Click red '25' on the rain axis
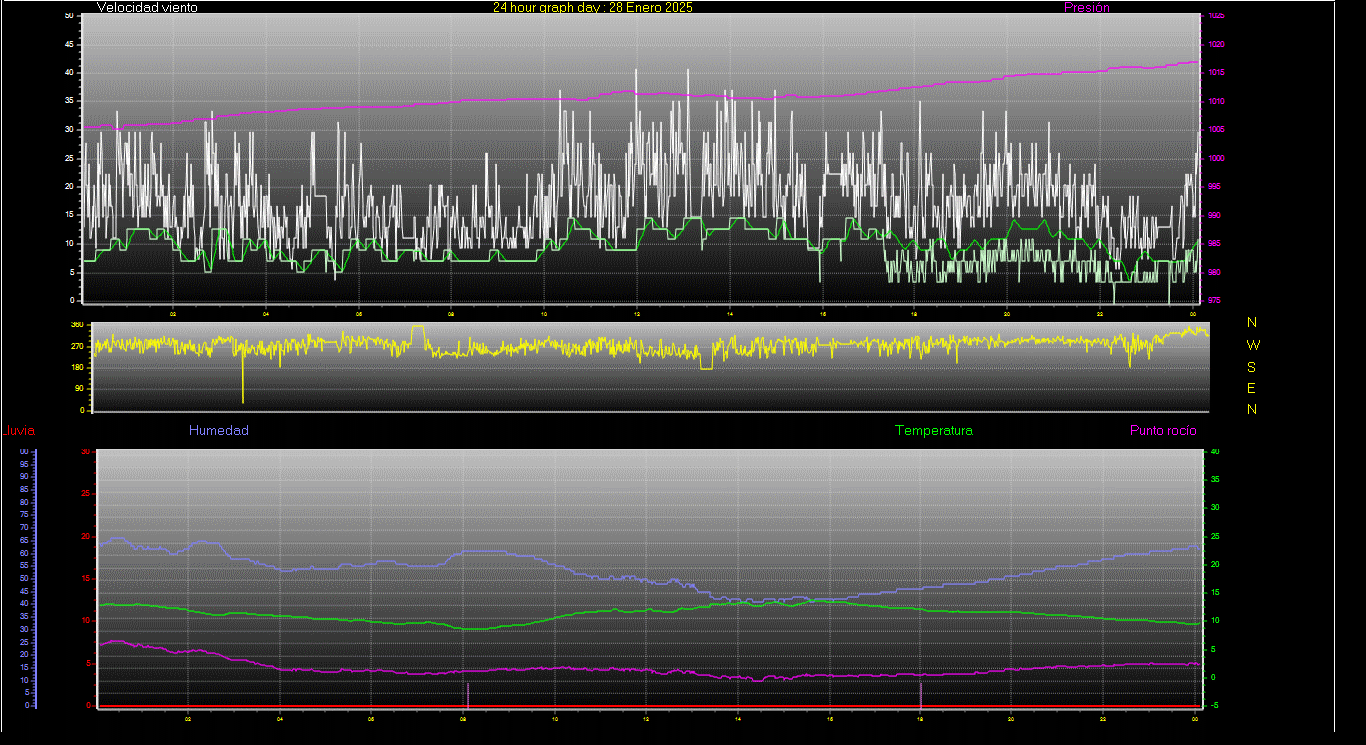The image size is (1366, 745). [85, 494]
